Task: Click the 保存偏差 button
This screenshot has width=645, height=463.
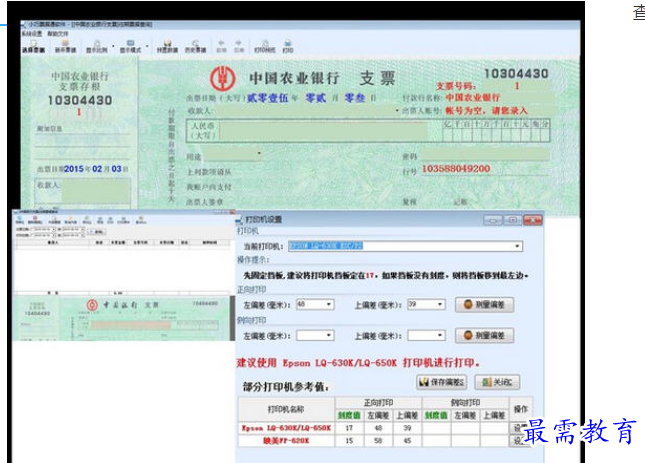Action: pyautogui.click(x=442, y=382)
